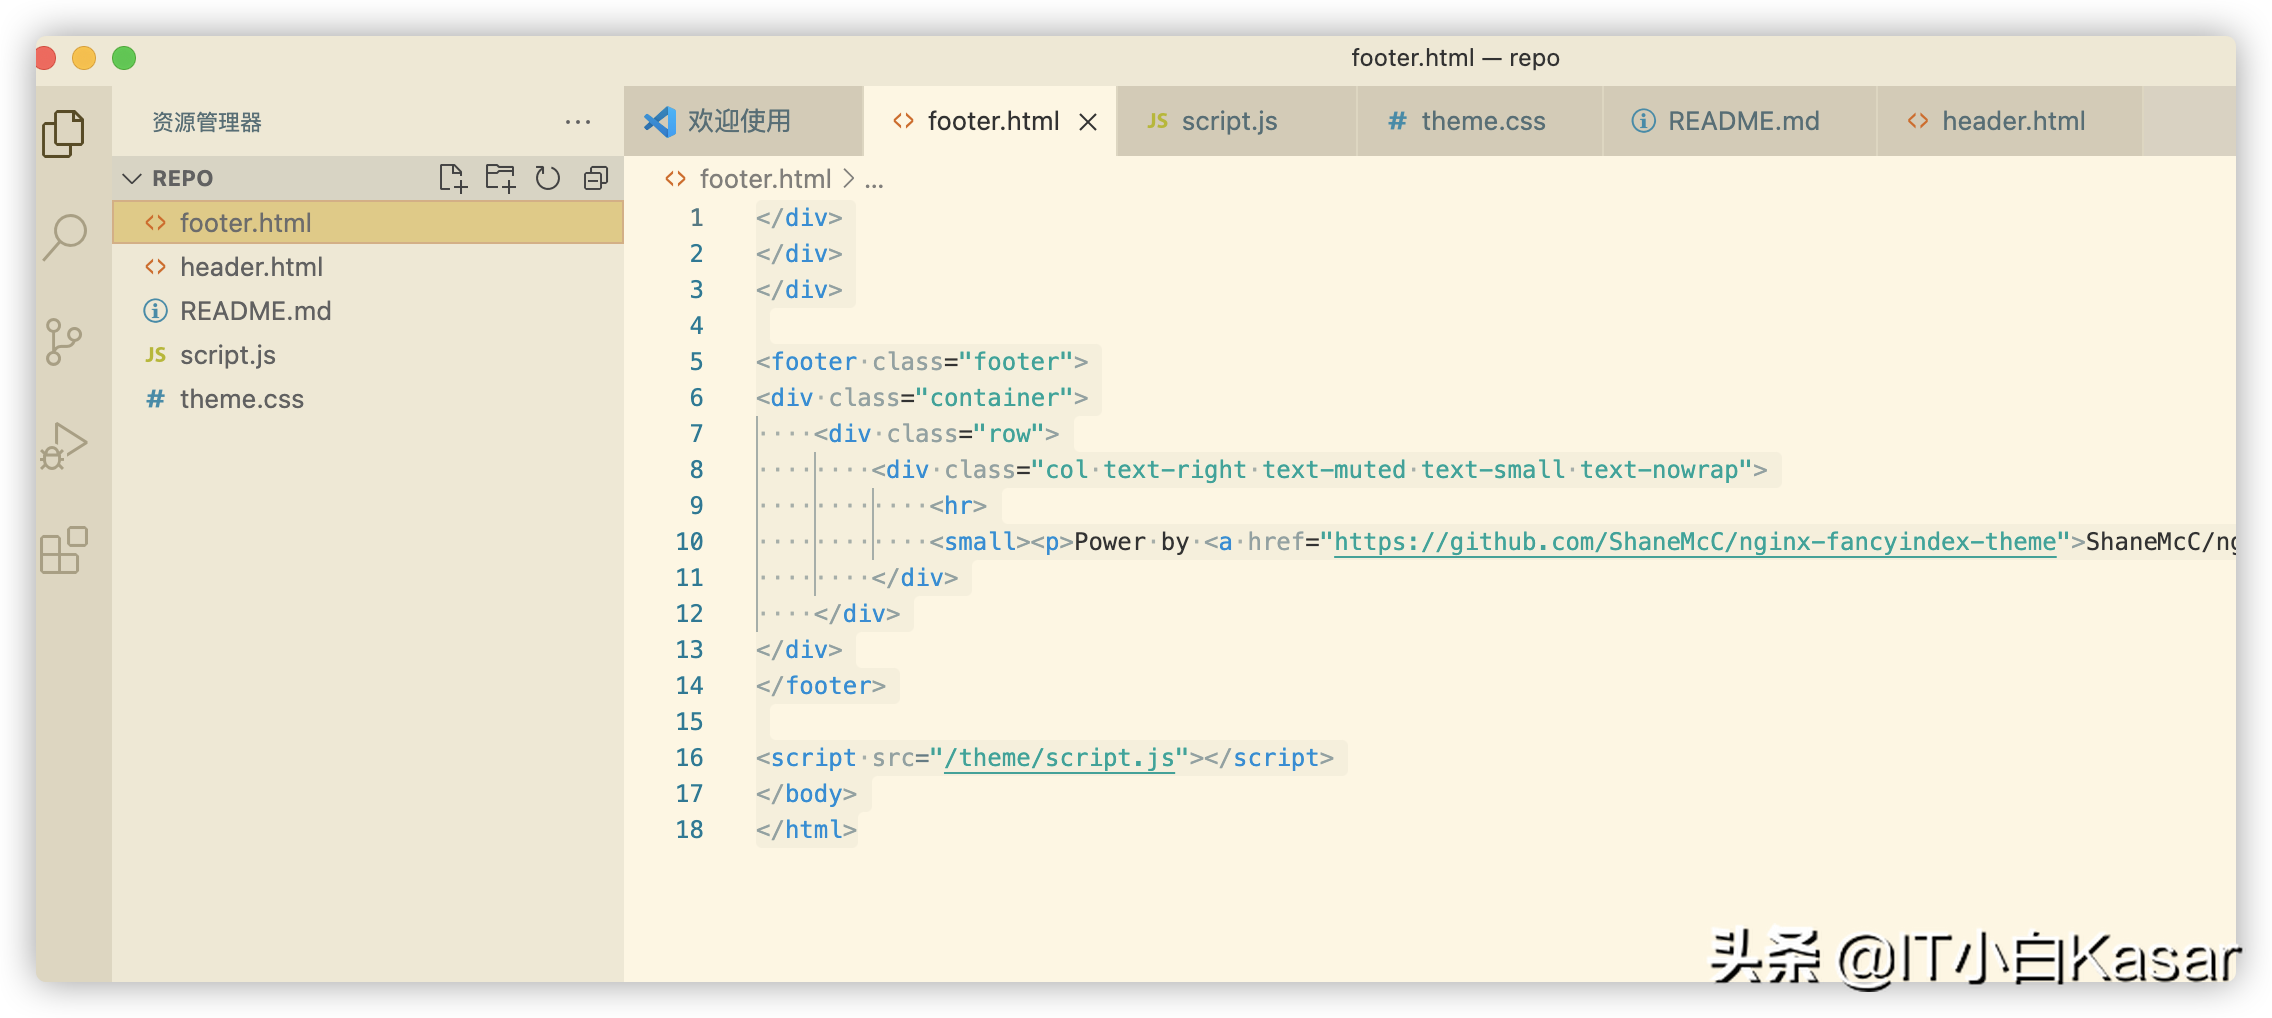Open the breadcrumb ellipsis symbol list
This screenshot has width=2272, height=1018.
874,180
